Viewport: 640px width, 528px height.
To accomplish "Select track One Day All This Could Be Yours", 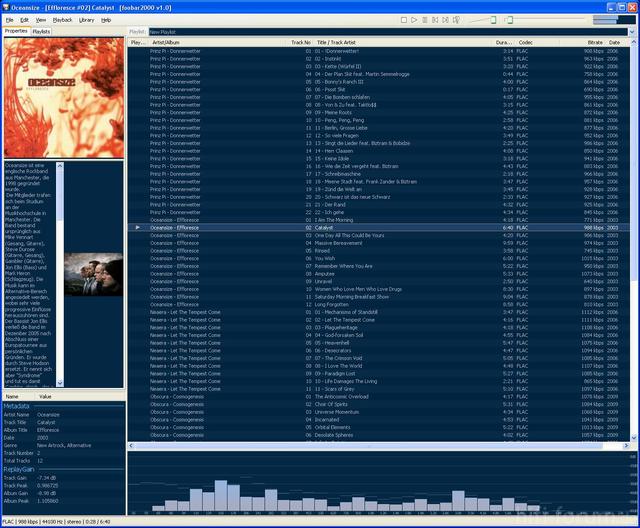I will tap(379, 235).
